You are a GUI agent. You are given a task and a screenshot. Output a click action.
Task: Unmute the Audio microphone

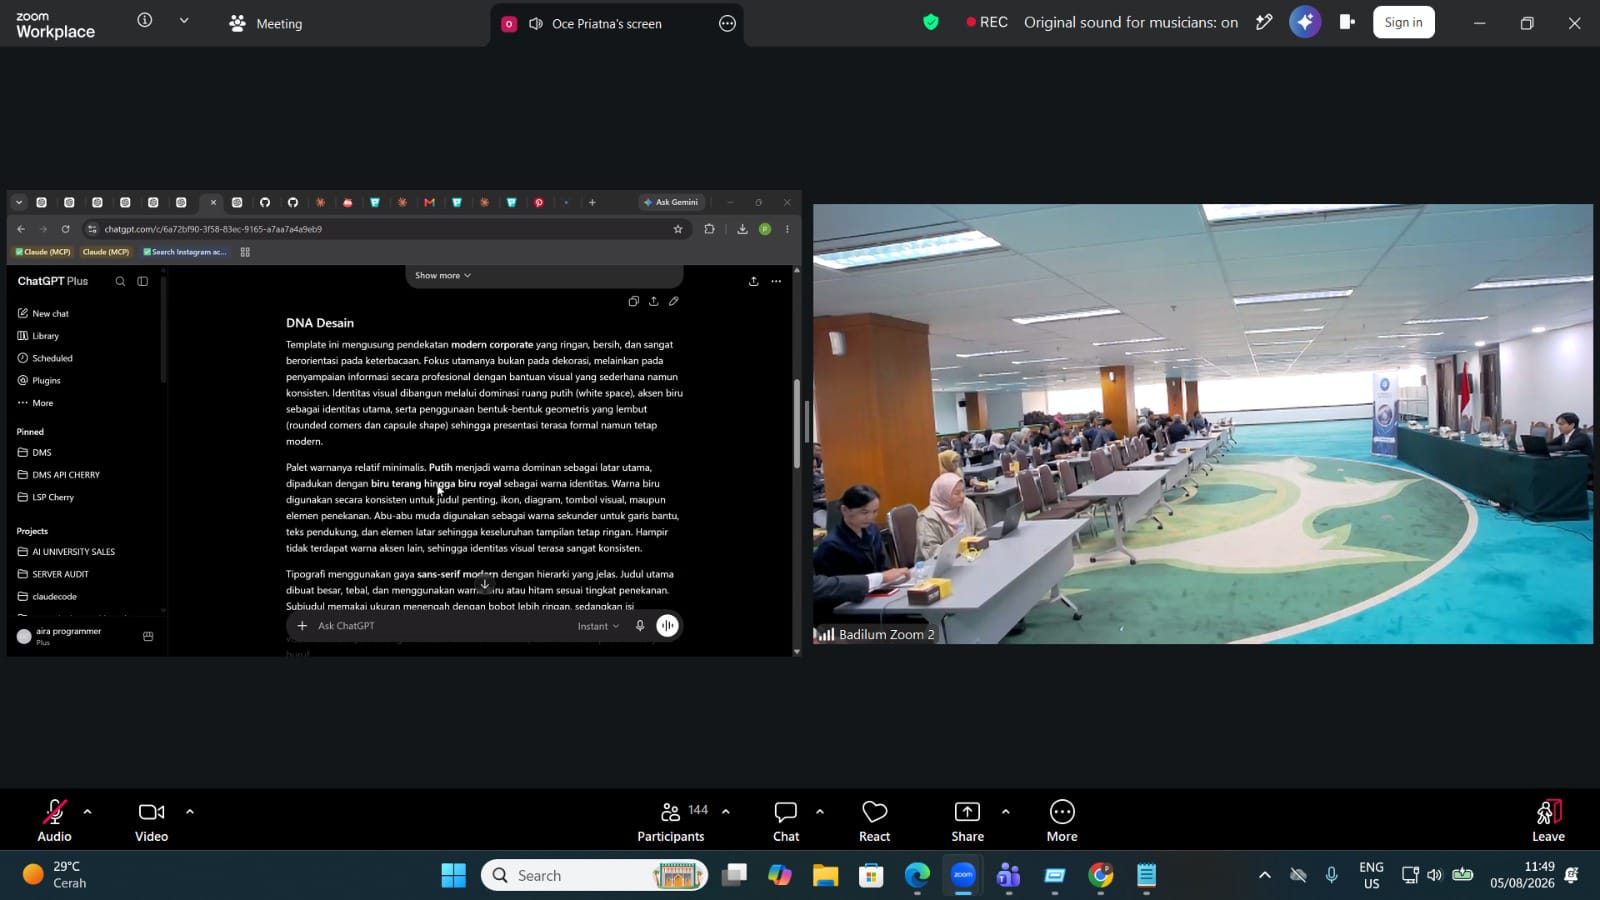point(54,821)
